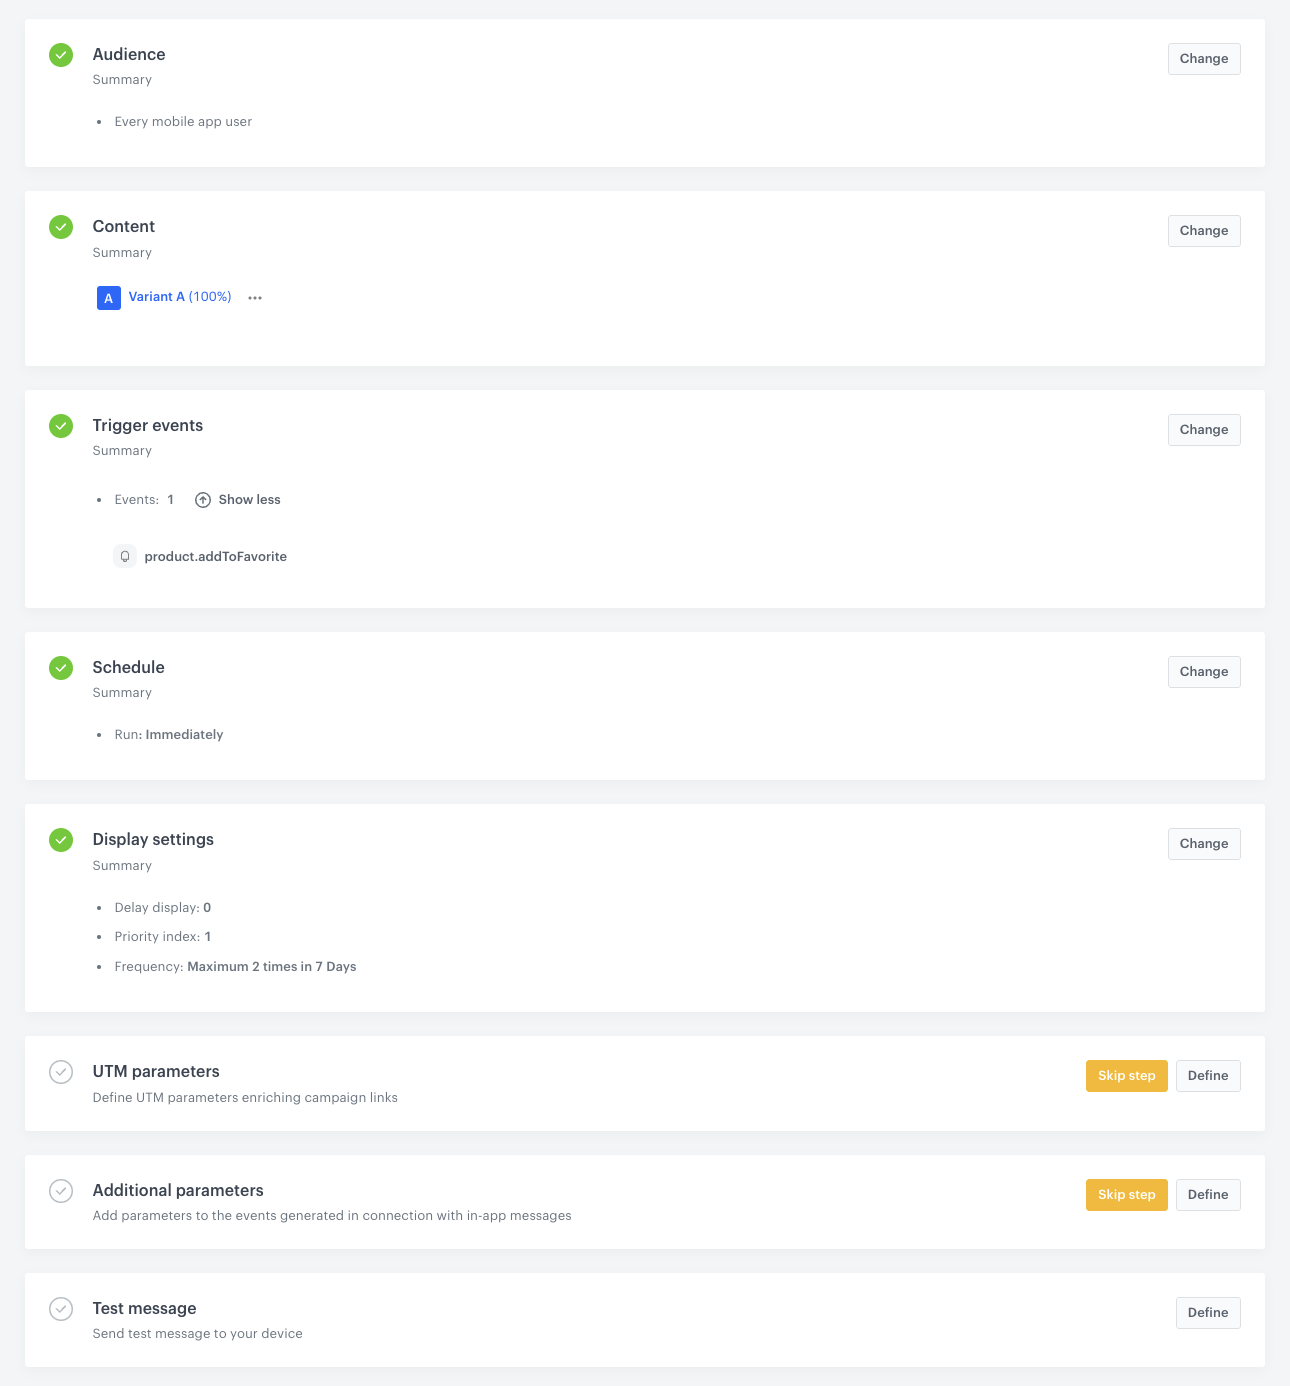Change the Audience settings

(1203, 58)
